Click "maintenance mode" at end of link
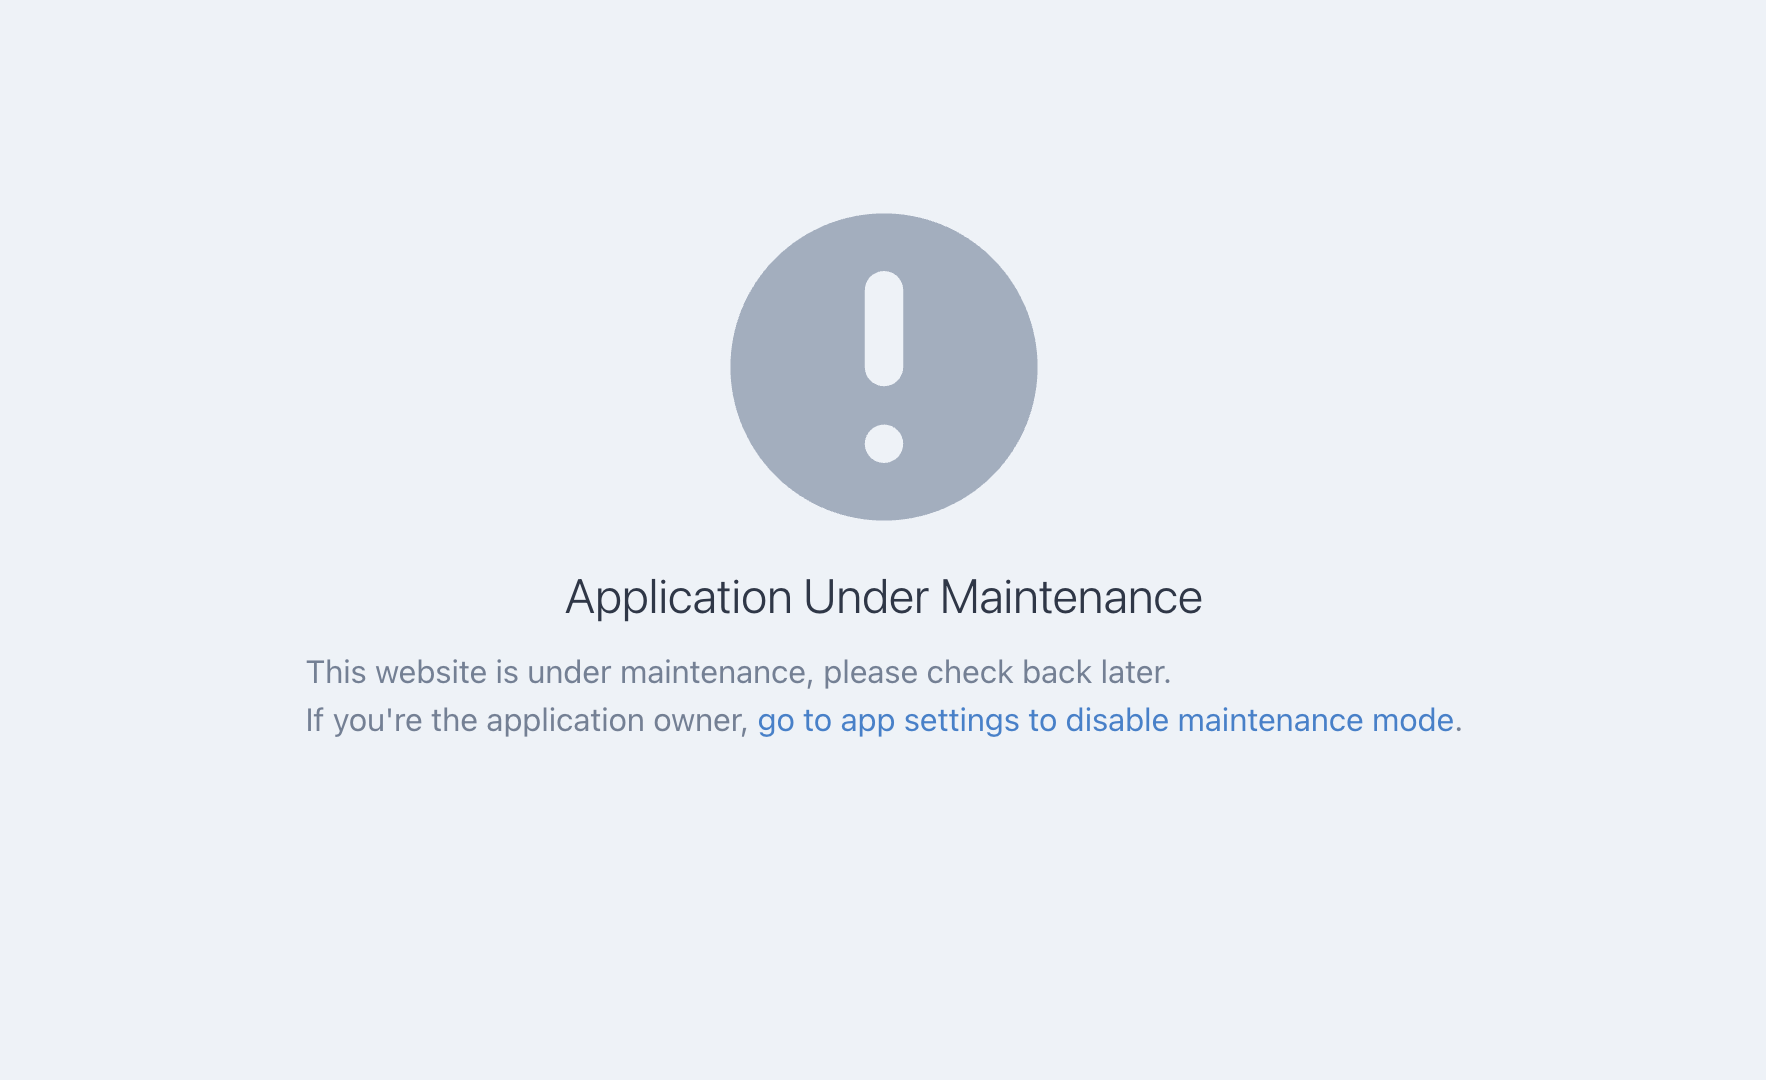 coord(1316,720)
